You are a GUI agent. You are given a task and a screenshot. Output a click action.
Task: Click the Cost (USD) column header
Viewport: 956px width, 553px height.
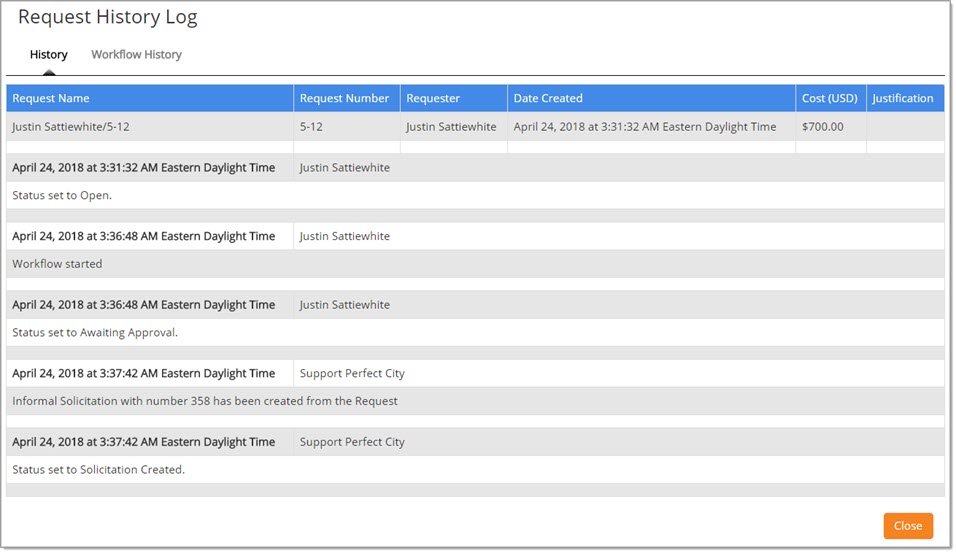coord(829,98)
